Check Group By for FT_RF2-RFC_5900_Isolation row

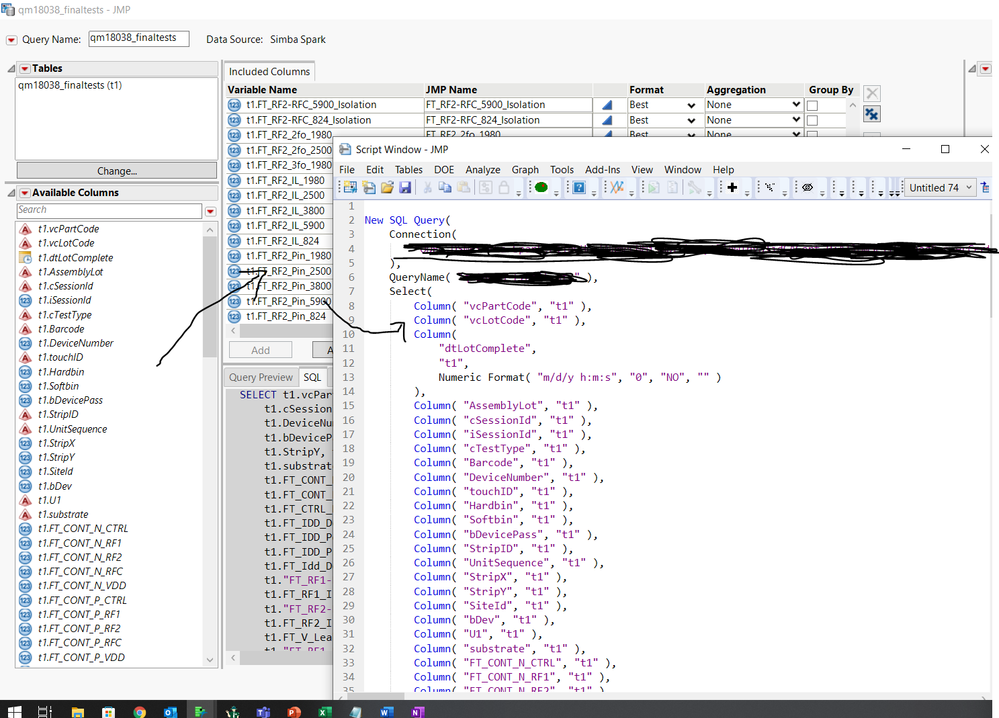point(813,105)
